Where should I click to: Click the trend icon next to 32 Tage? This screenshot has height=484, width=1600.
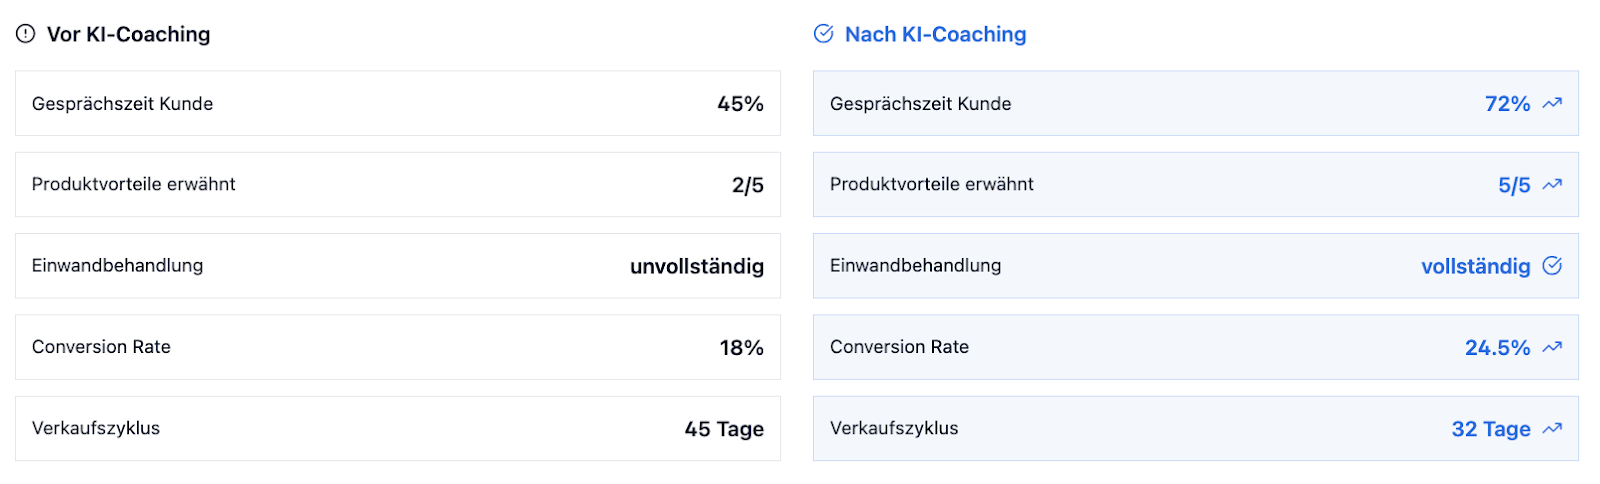tap(1552, 428)
